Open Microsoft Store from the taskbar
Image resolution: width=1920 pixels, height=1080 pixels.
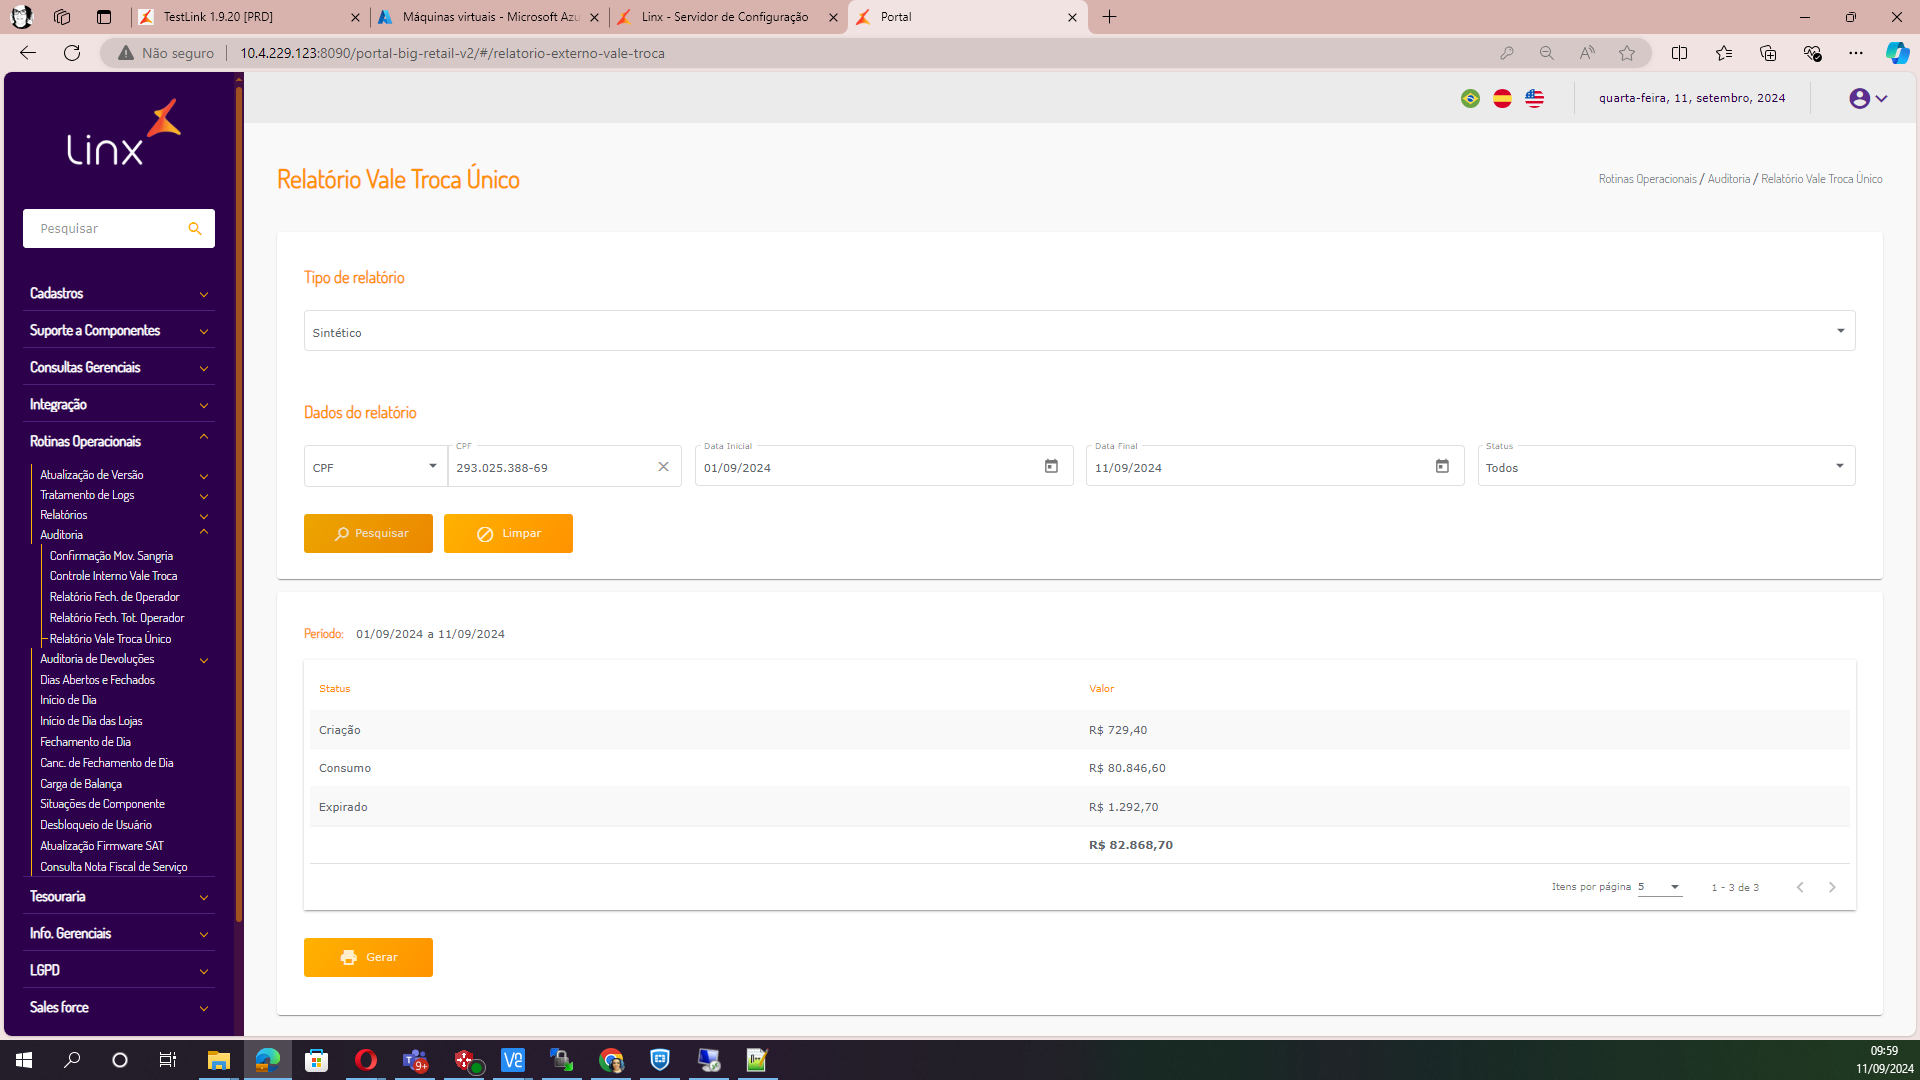317,1060
